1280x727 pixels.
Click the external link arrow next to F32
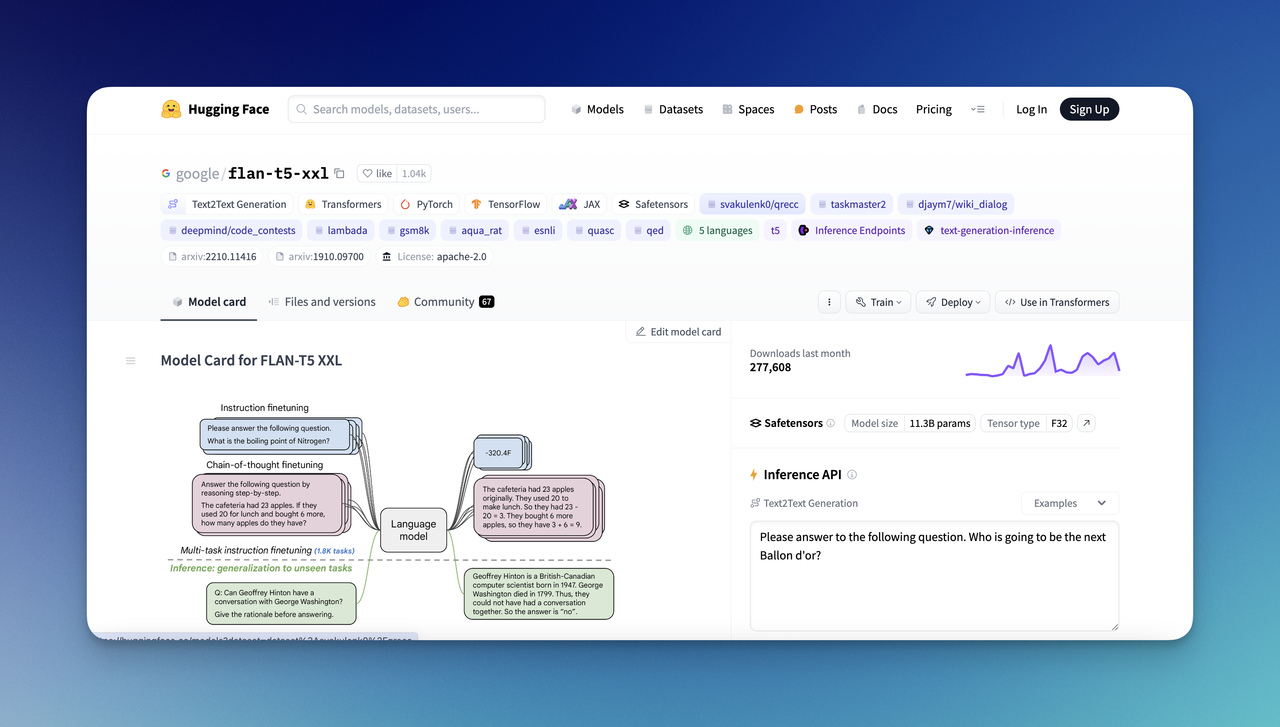point(1086,423)
